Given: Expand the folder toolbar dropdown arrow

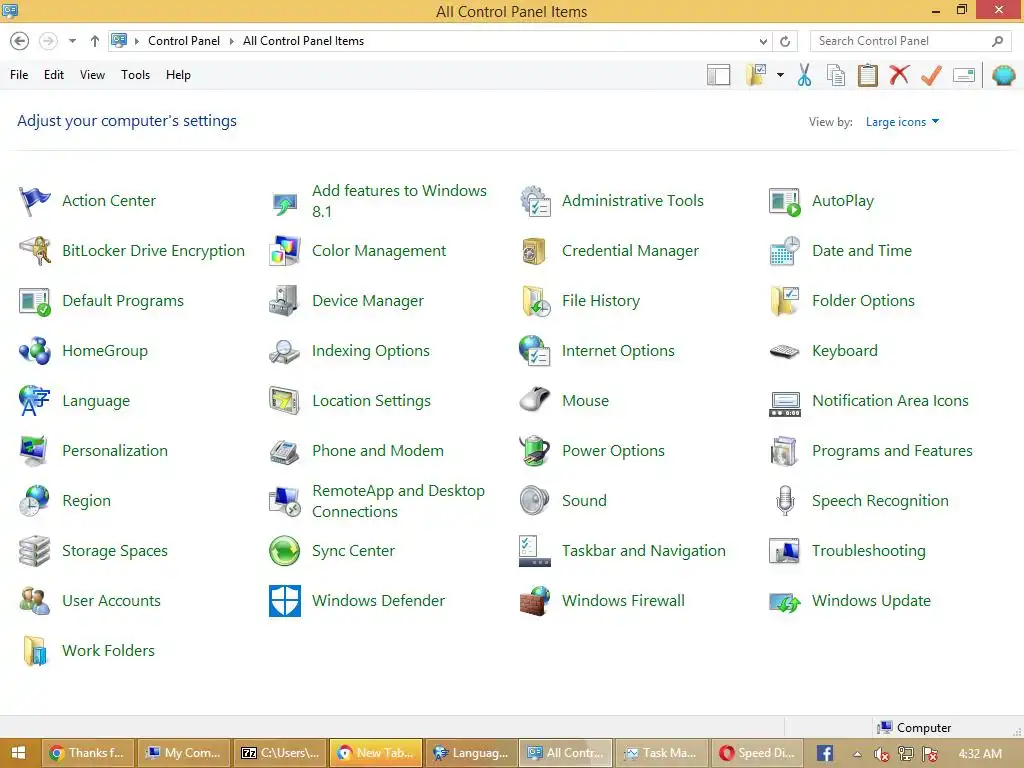Looking at the screenshot, I should click(x=780, y=75).
